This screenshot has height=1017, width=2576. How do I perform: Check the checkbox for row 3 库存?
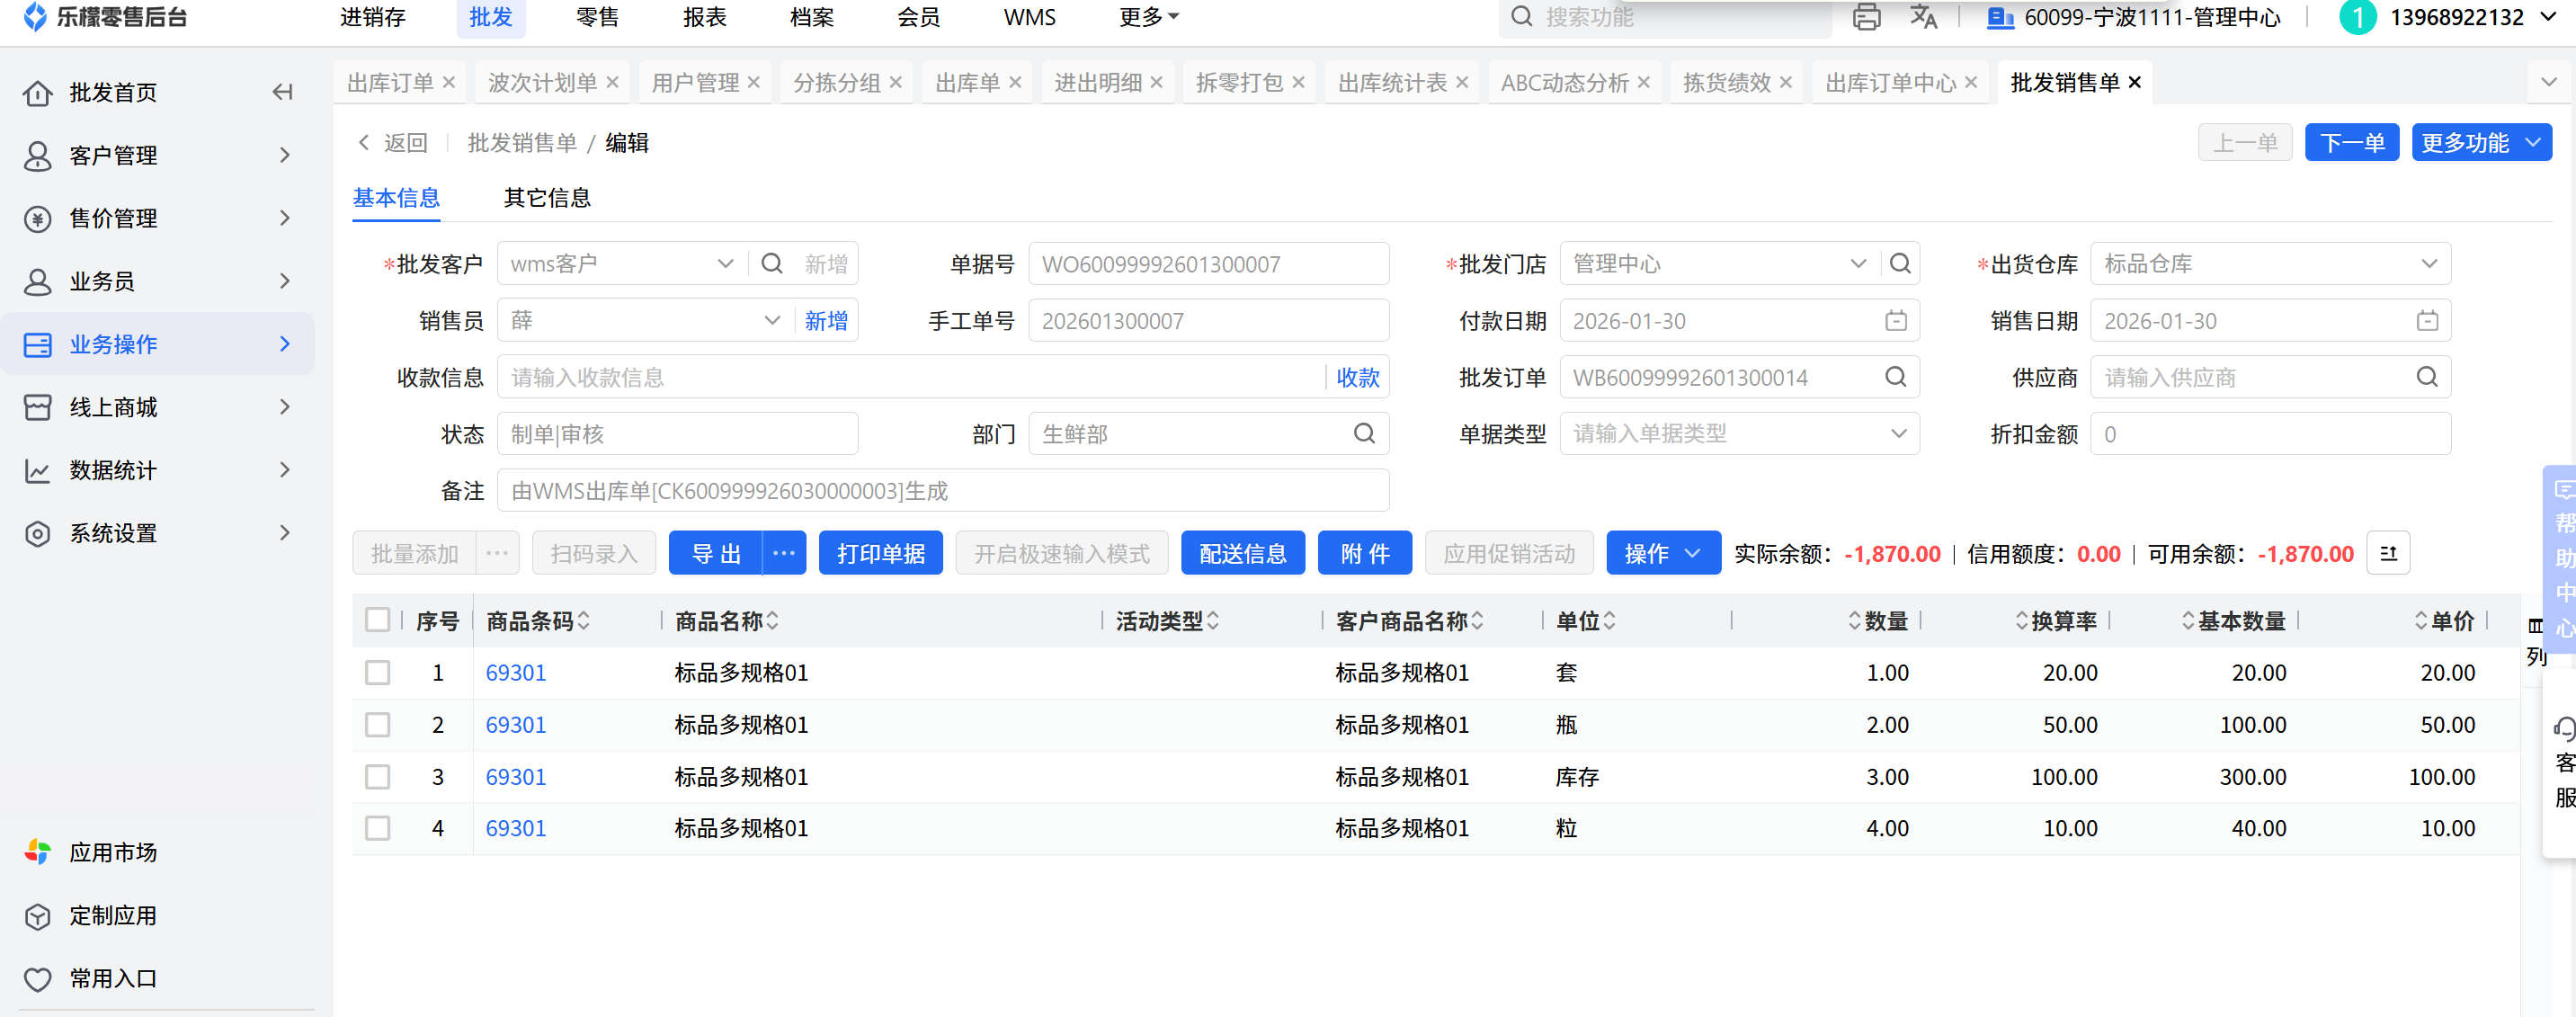click(x=377, y=776)
